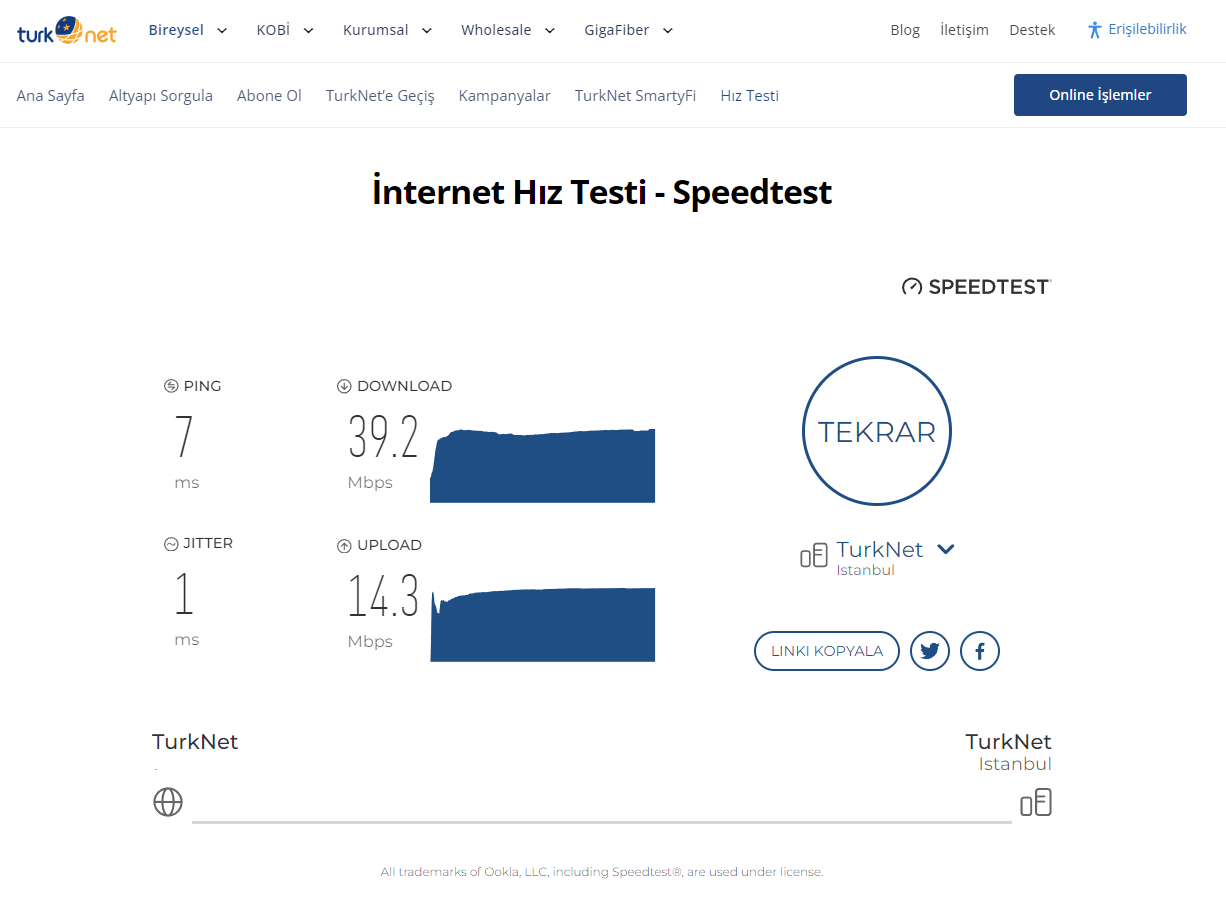The height and width of the screenshot is (904, 1226).
Task: Click the 39.2 download value
Action: coord(383,438)
